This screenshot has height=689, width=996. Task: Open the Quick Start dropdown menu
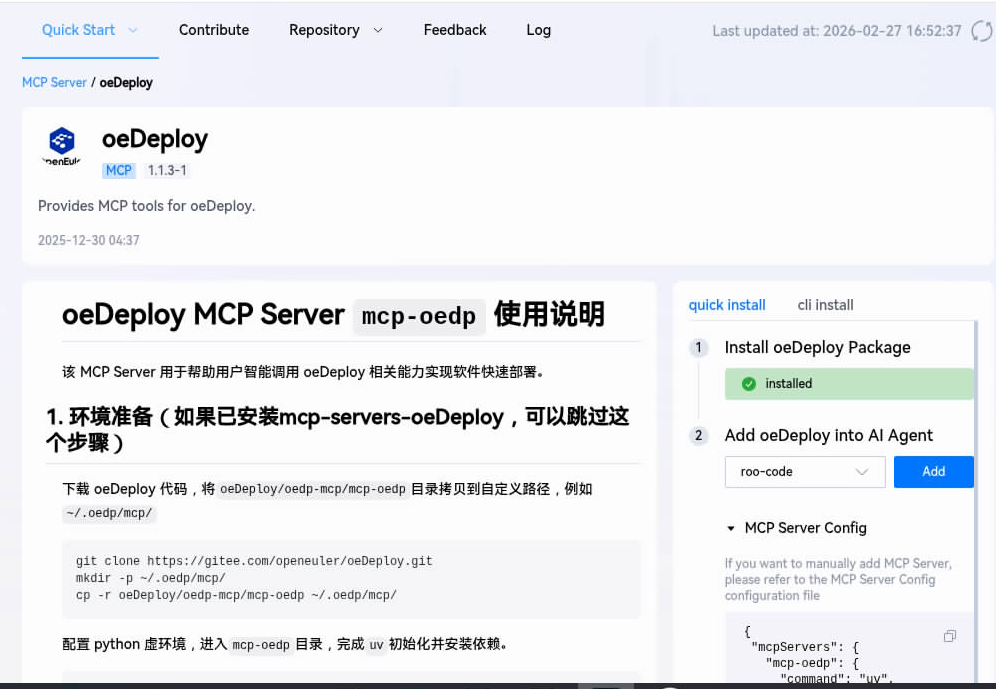pyautogui.click(x=90, y=30)
